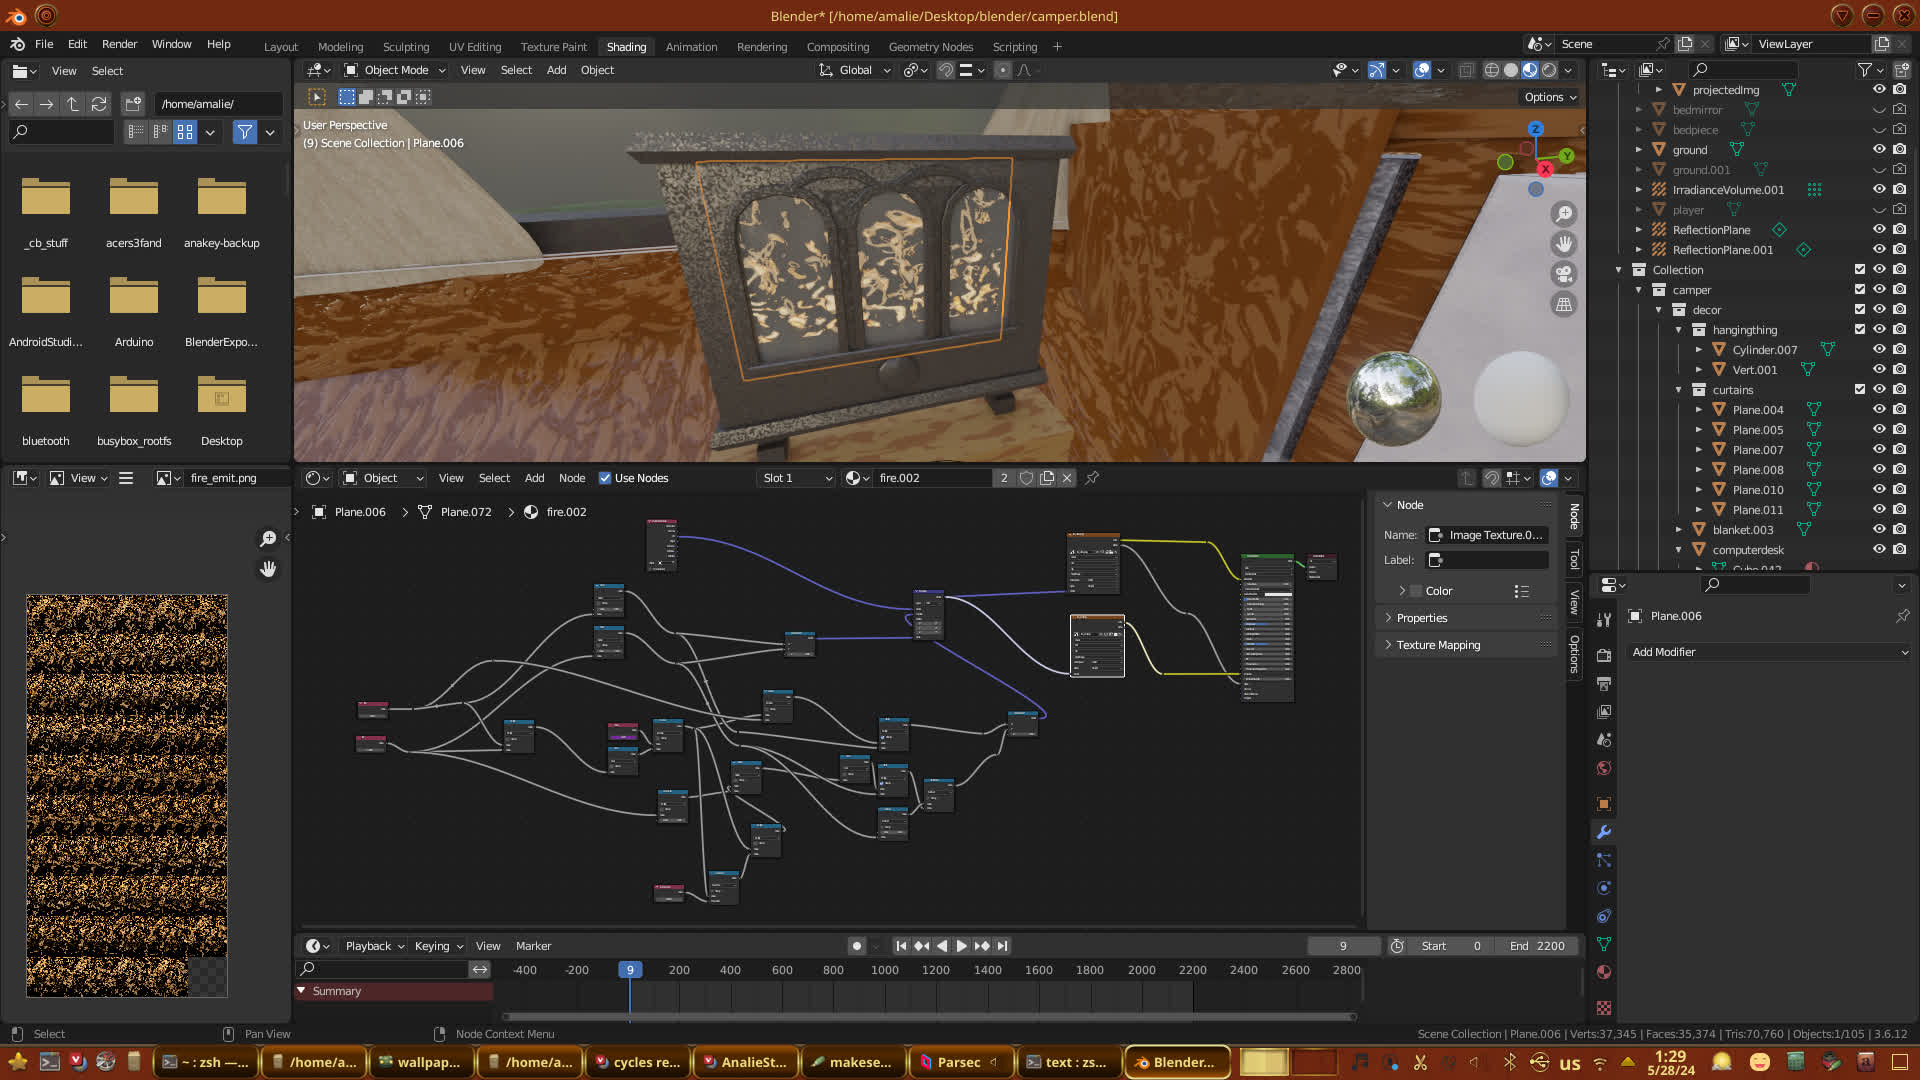Switch to perspective/orthographic grid icon
Viewport: 1920px width, 1080px height.
click(x=1564, y=305)
